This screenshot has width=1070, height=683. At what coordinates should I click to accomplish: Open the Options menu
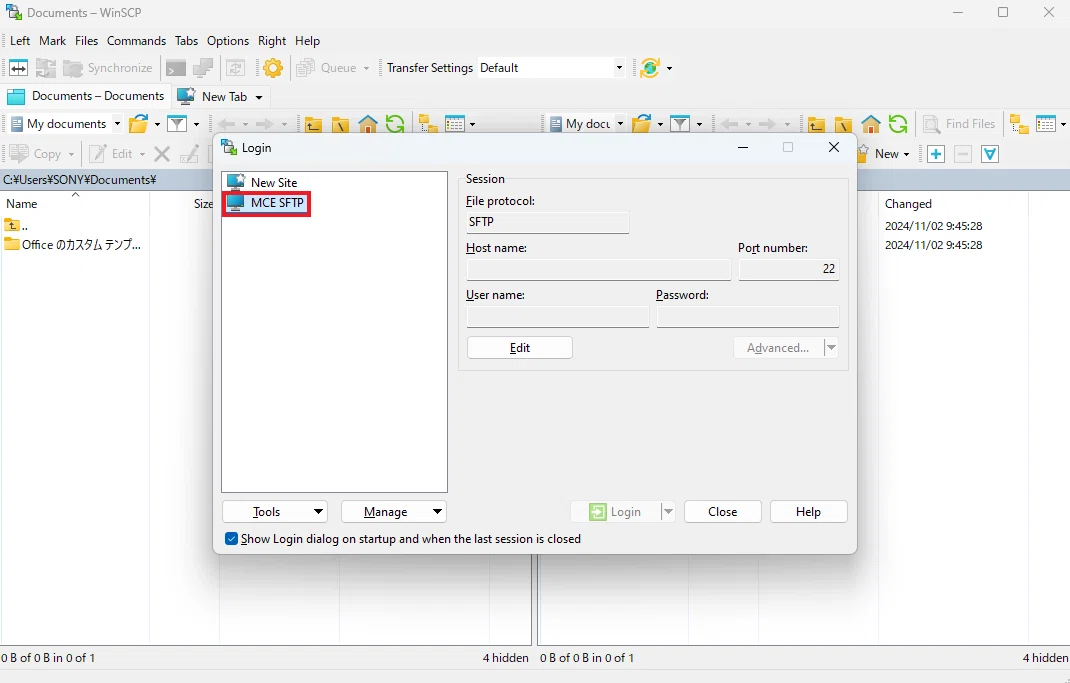point(228,41)
